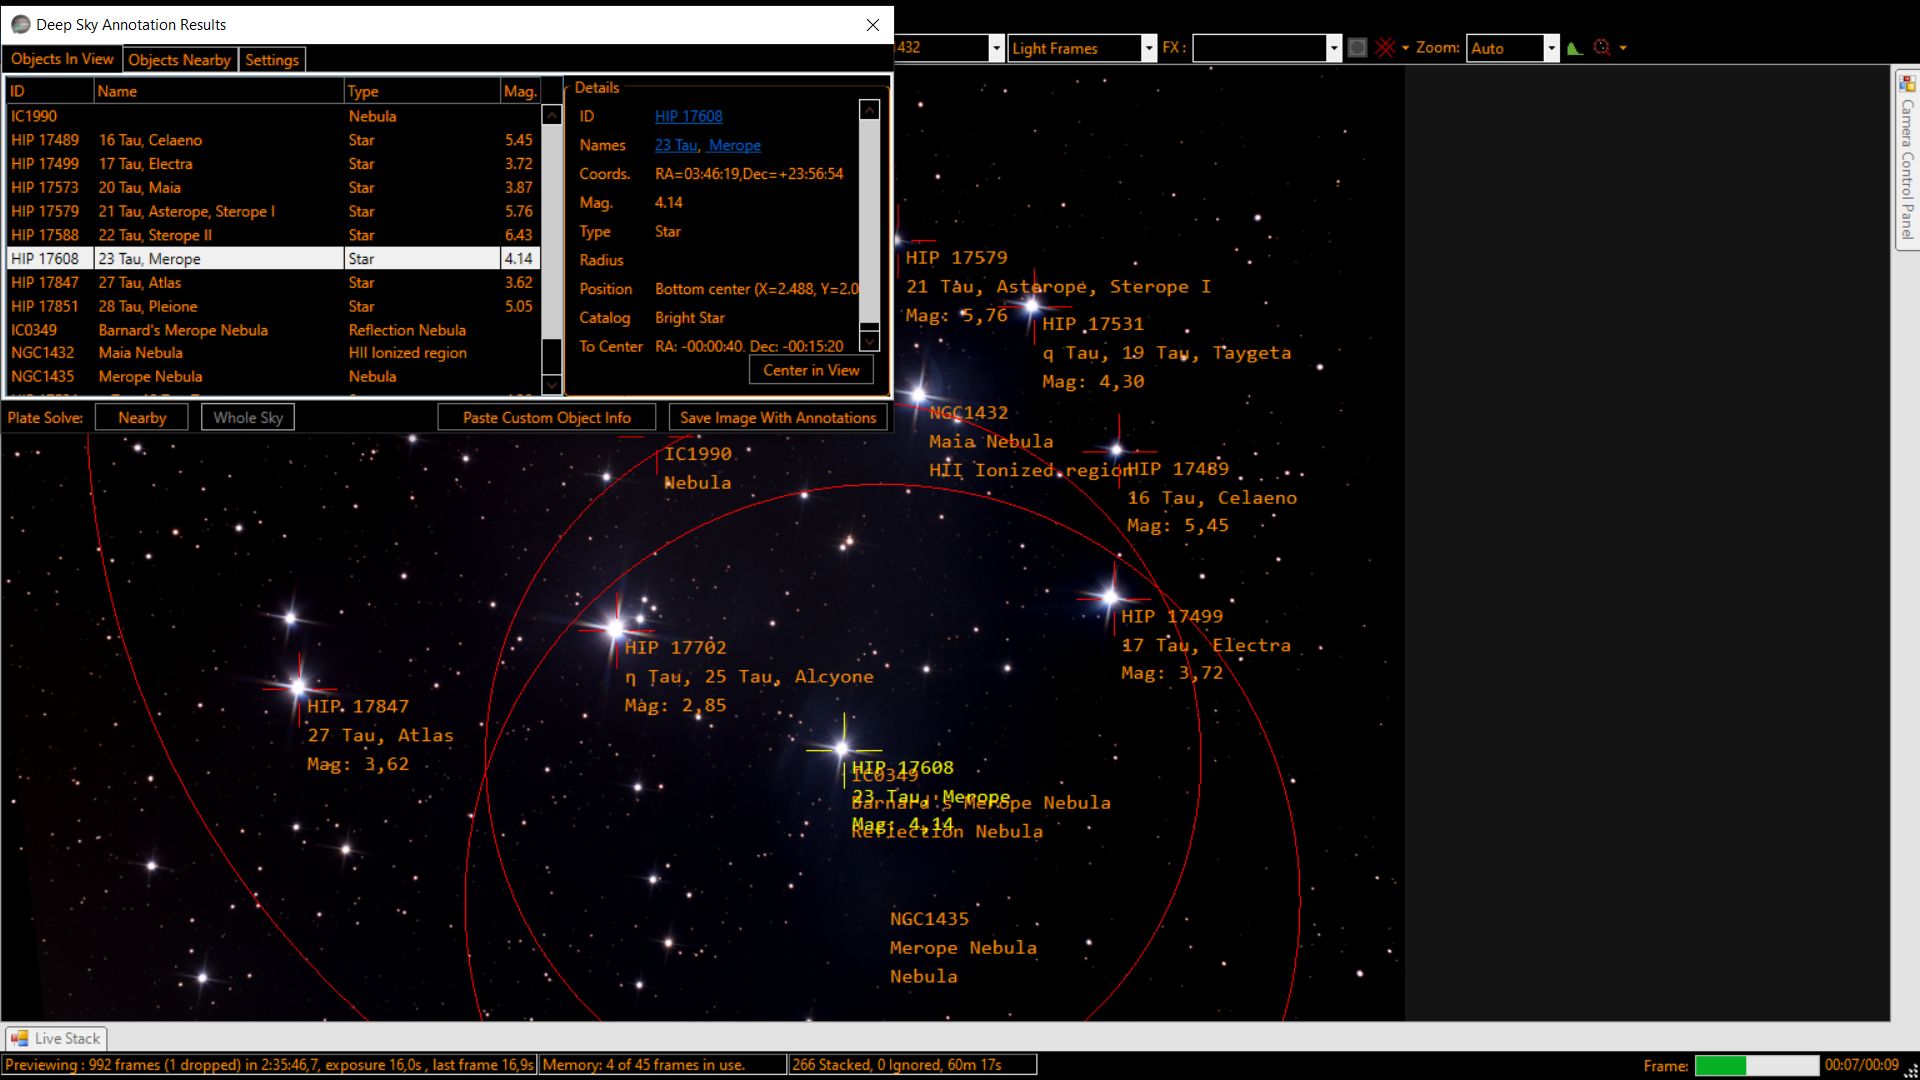Click Paste Custom Object Info button
Screen dimensions: 1920x1080
pyautogui.click(x=547, y=418)
